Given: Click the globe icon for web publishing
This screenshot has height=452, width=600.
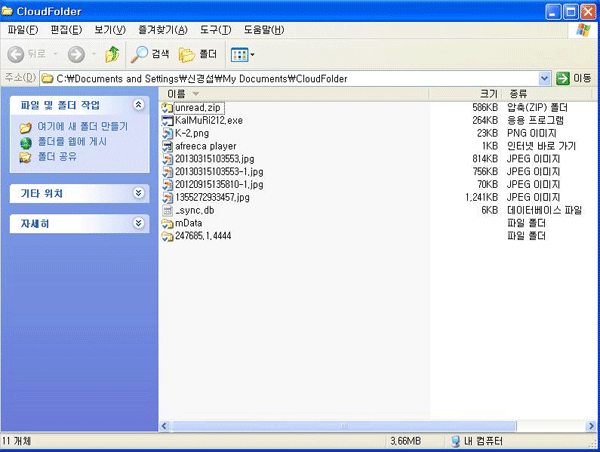Looking at the screenshot, I should coord(26,143).
